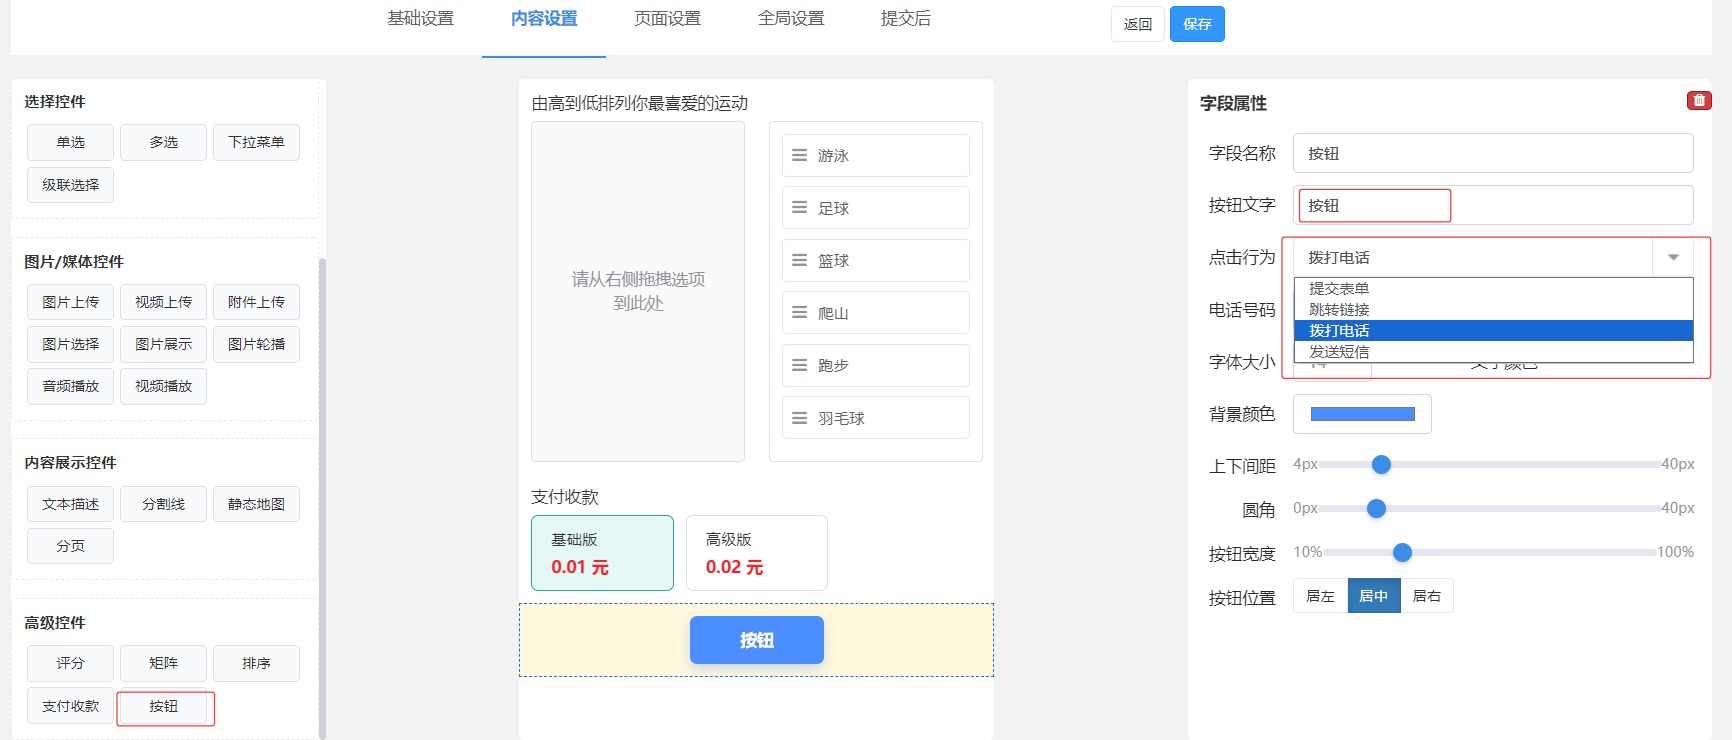Viewport: 1732px width, 740px height.
Task: Open the 背景颜色 blue color swatch
Action: point(1362,414)
